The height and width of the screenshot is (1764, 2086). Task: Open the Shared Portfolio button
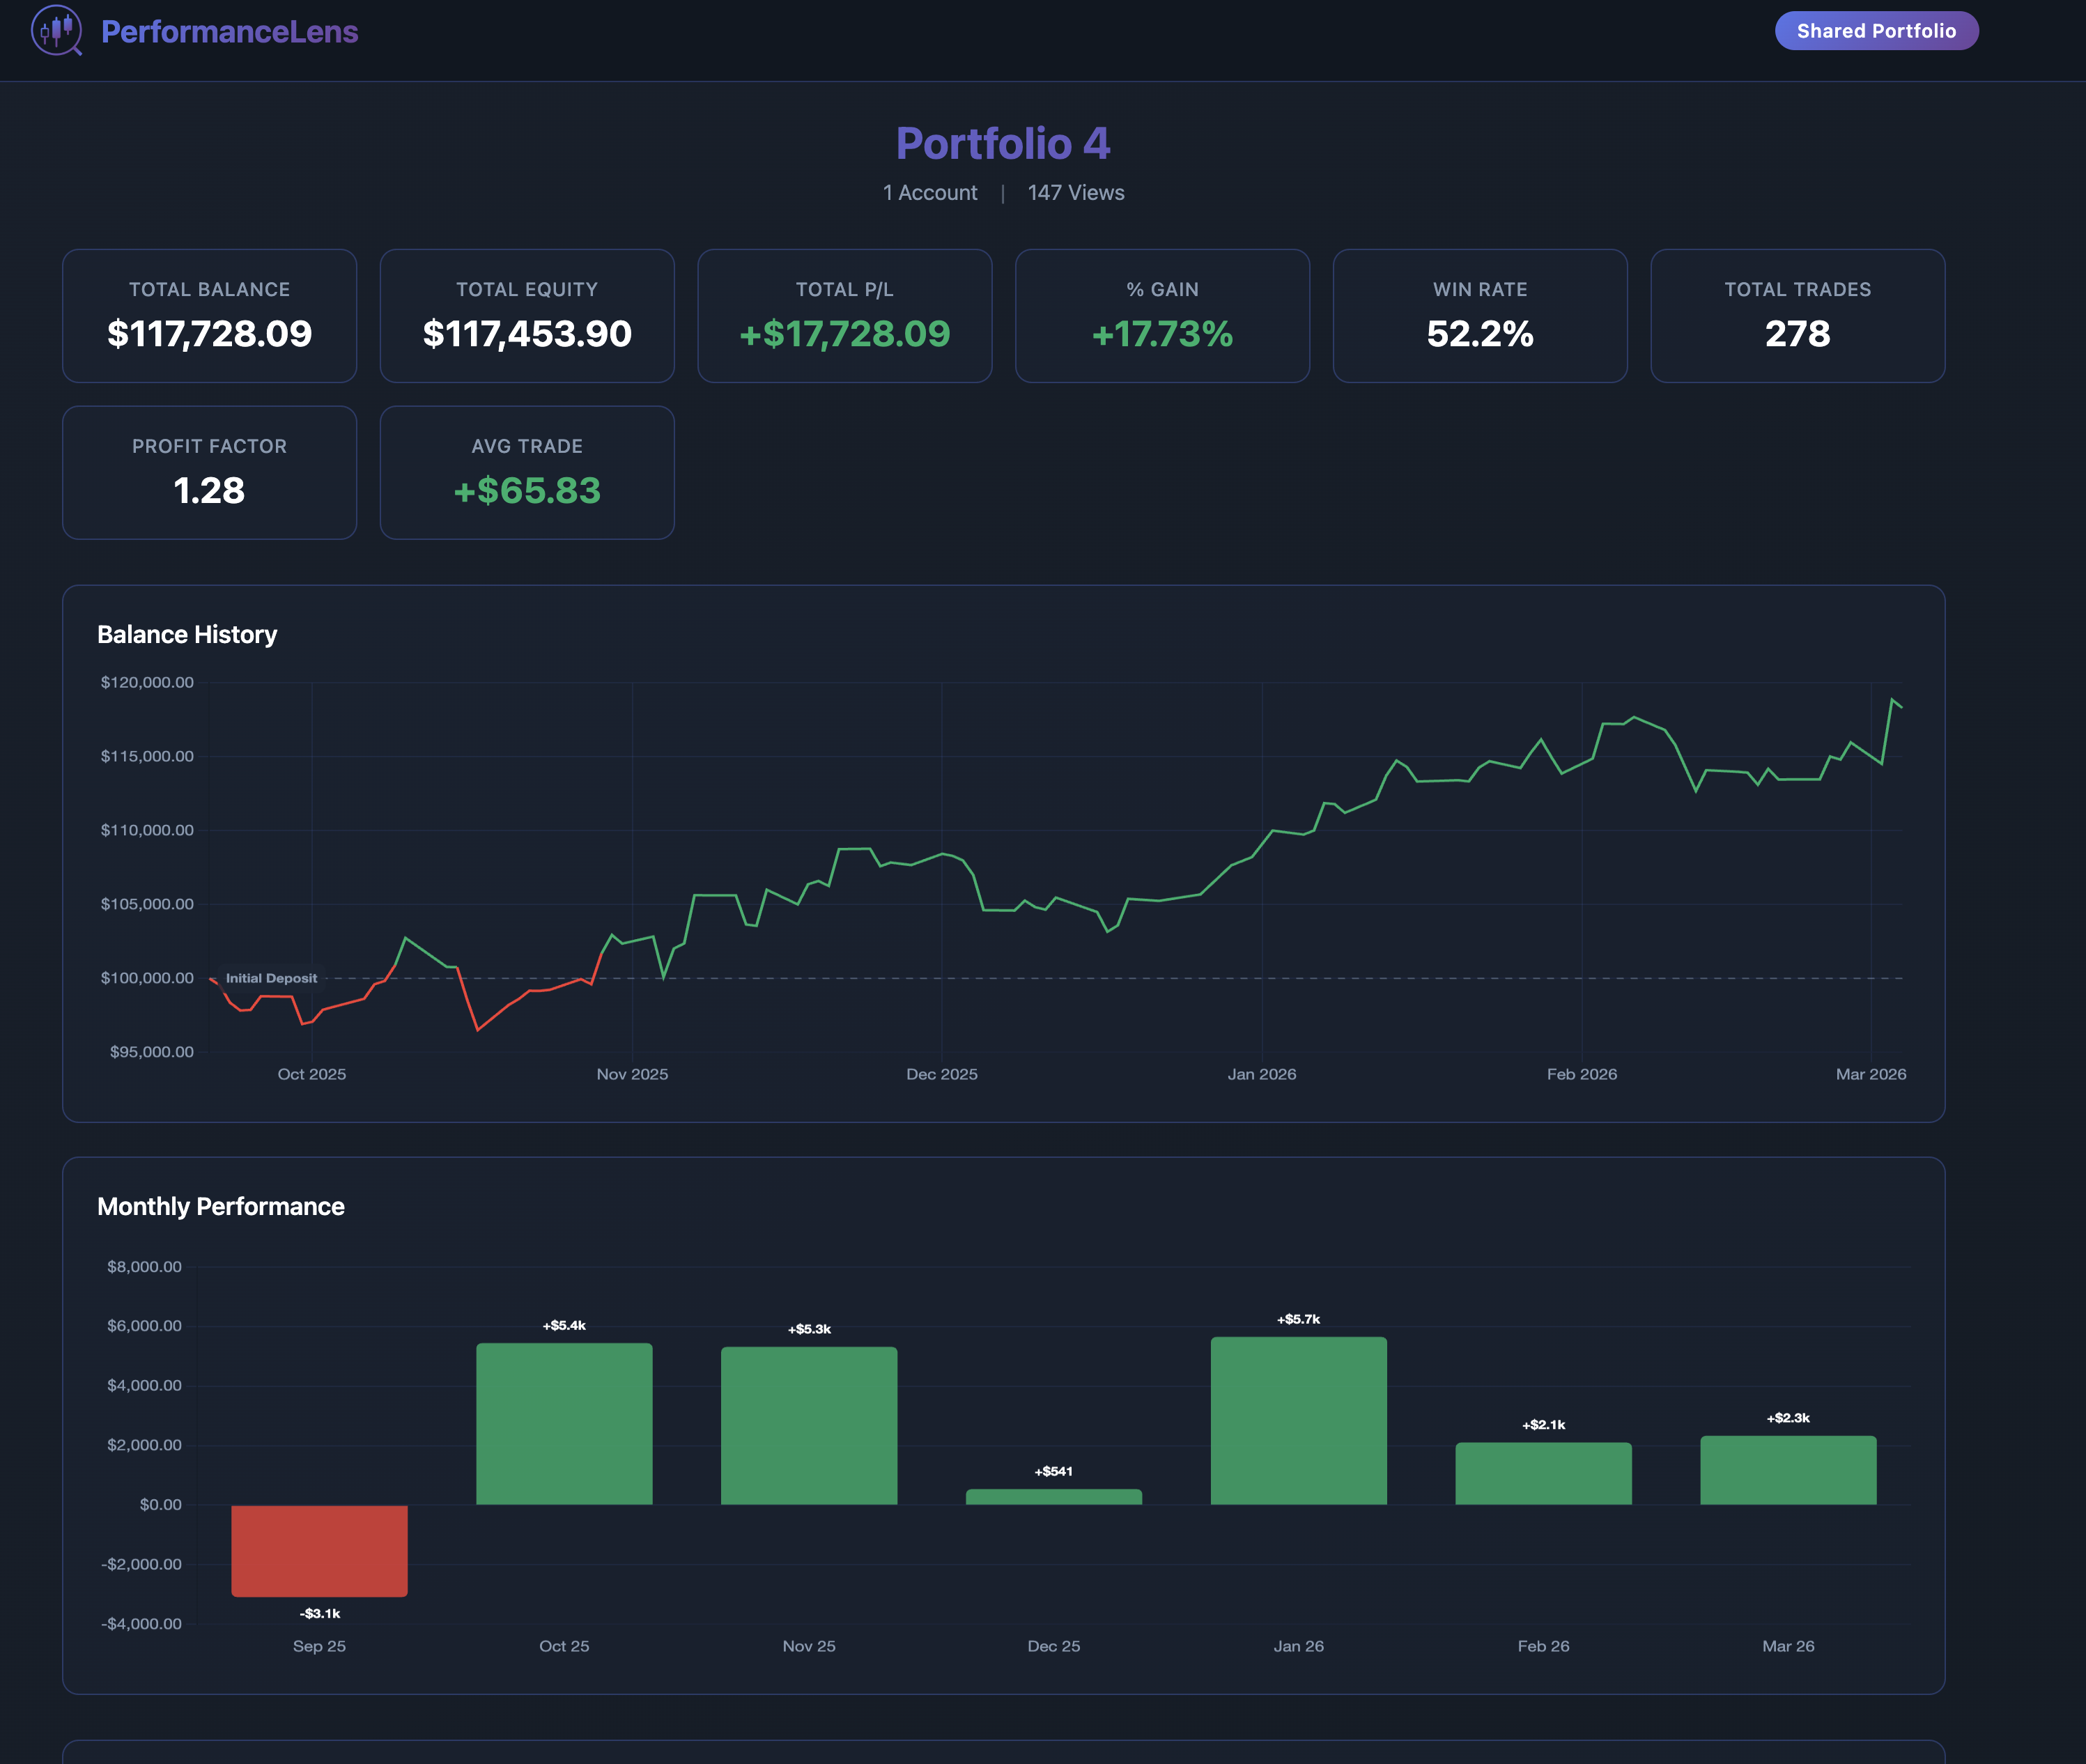(1876, 30)
